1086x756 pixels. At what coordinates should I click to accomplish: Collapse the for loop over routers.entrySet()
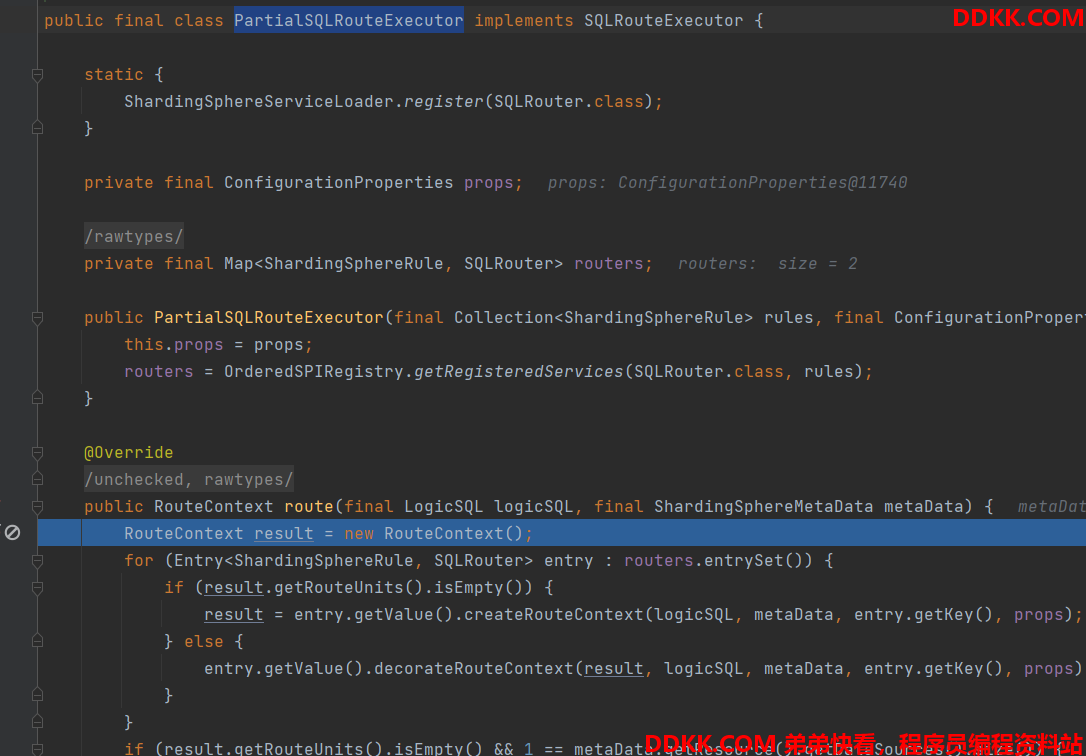(37, 561)
